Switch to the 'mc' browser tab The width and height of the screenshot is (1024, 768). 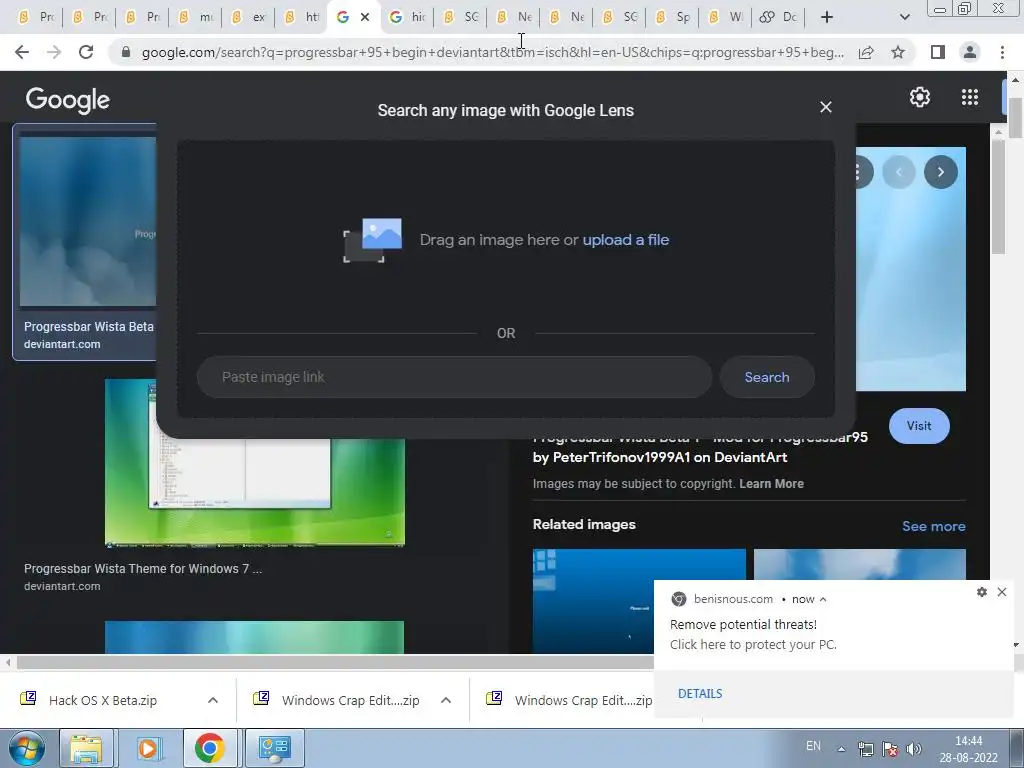195,17
